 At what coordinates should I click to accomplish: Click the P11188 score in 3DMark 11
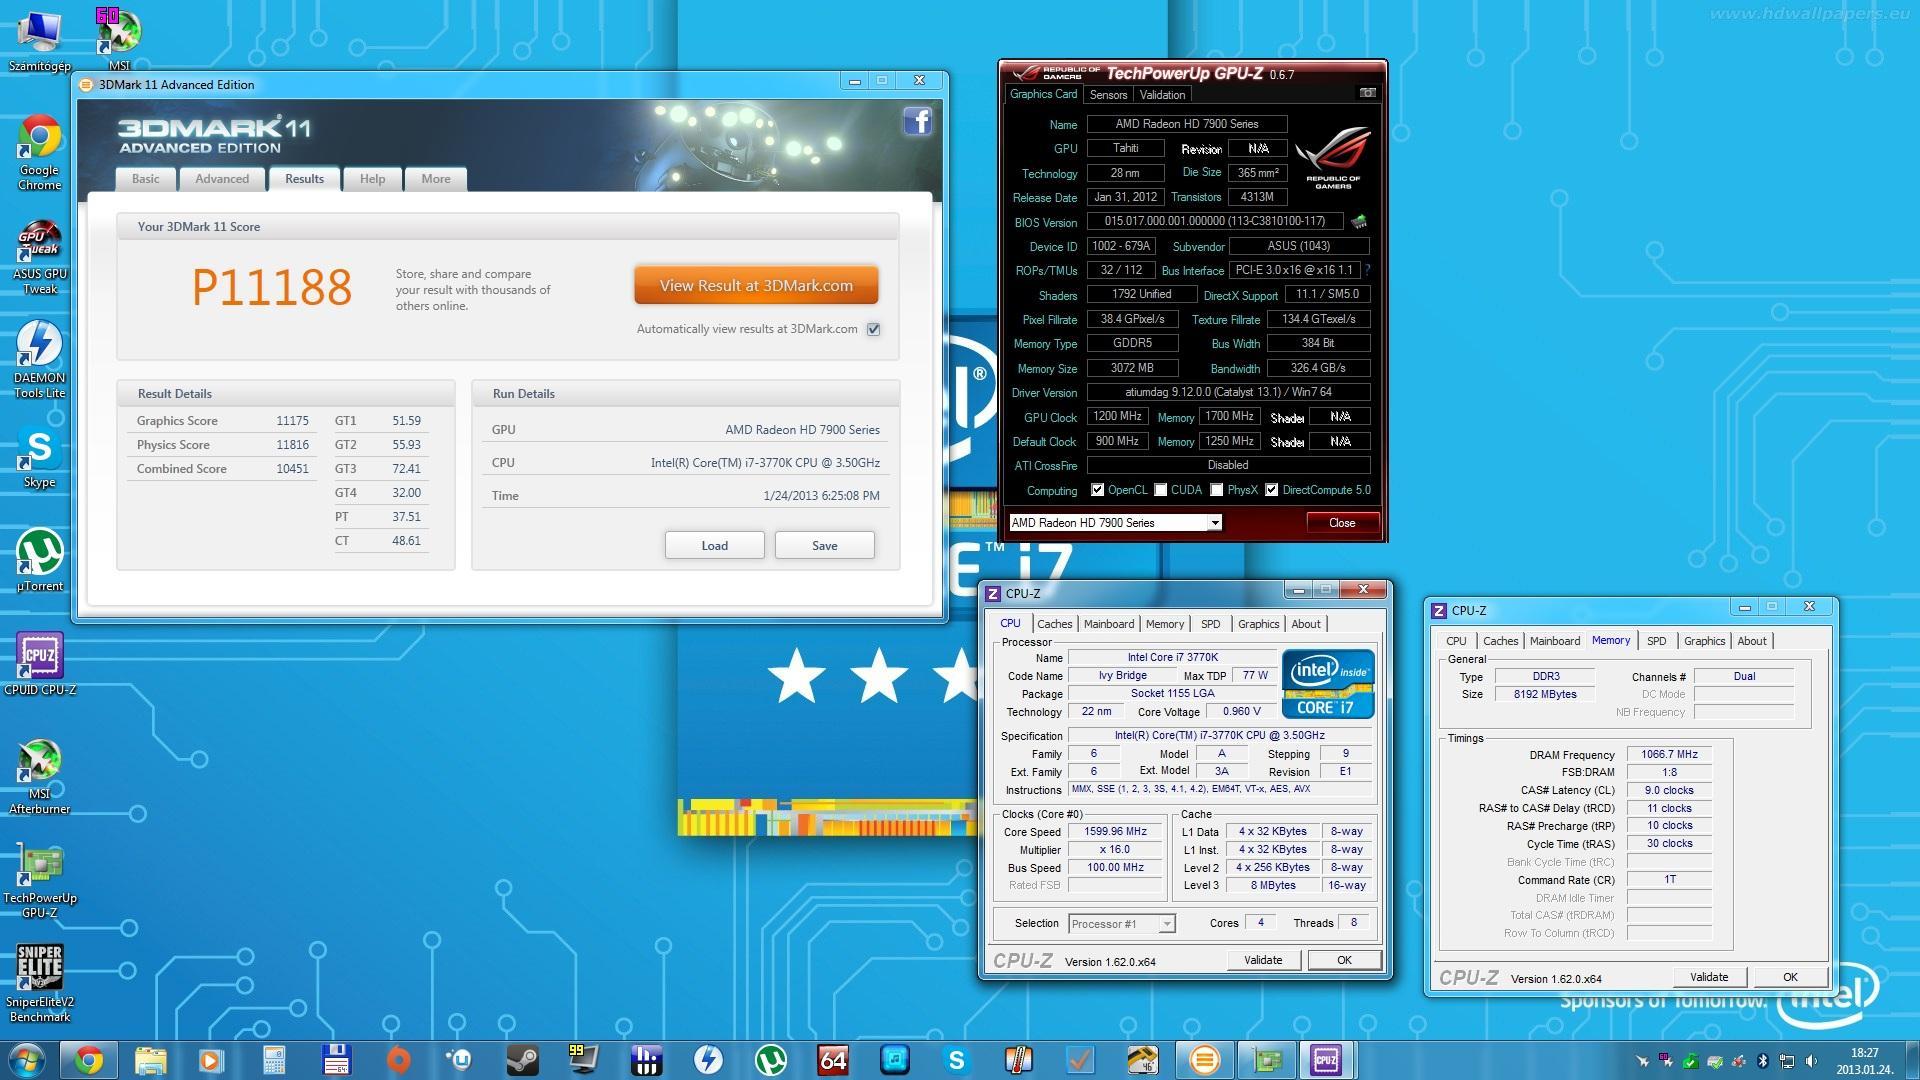tap(272, 287)
